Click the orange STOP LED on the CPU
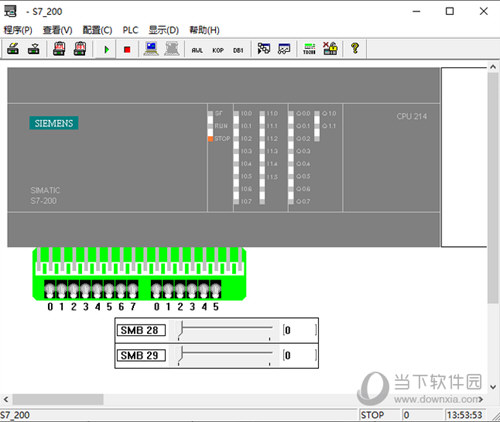The height and width of the screenshot is (422, 500). coord(210,139)
